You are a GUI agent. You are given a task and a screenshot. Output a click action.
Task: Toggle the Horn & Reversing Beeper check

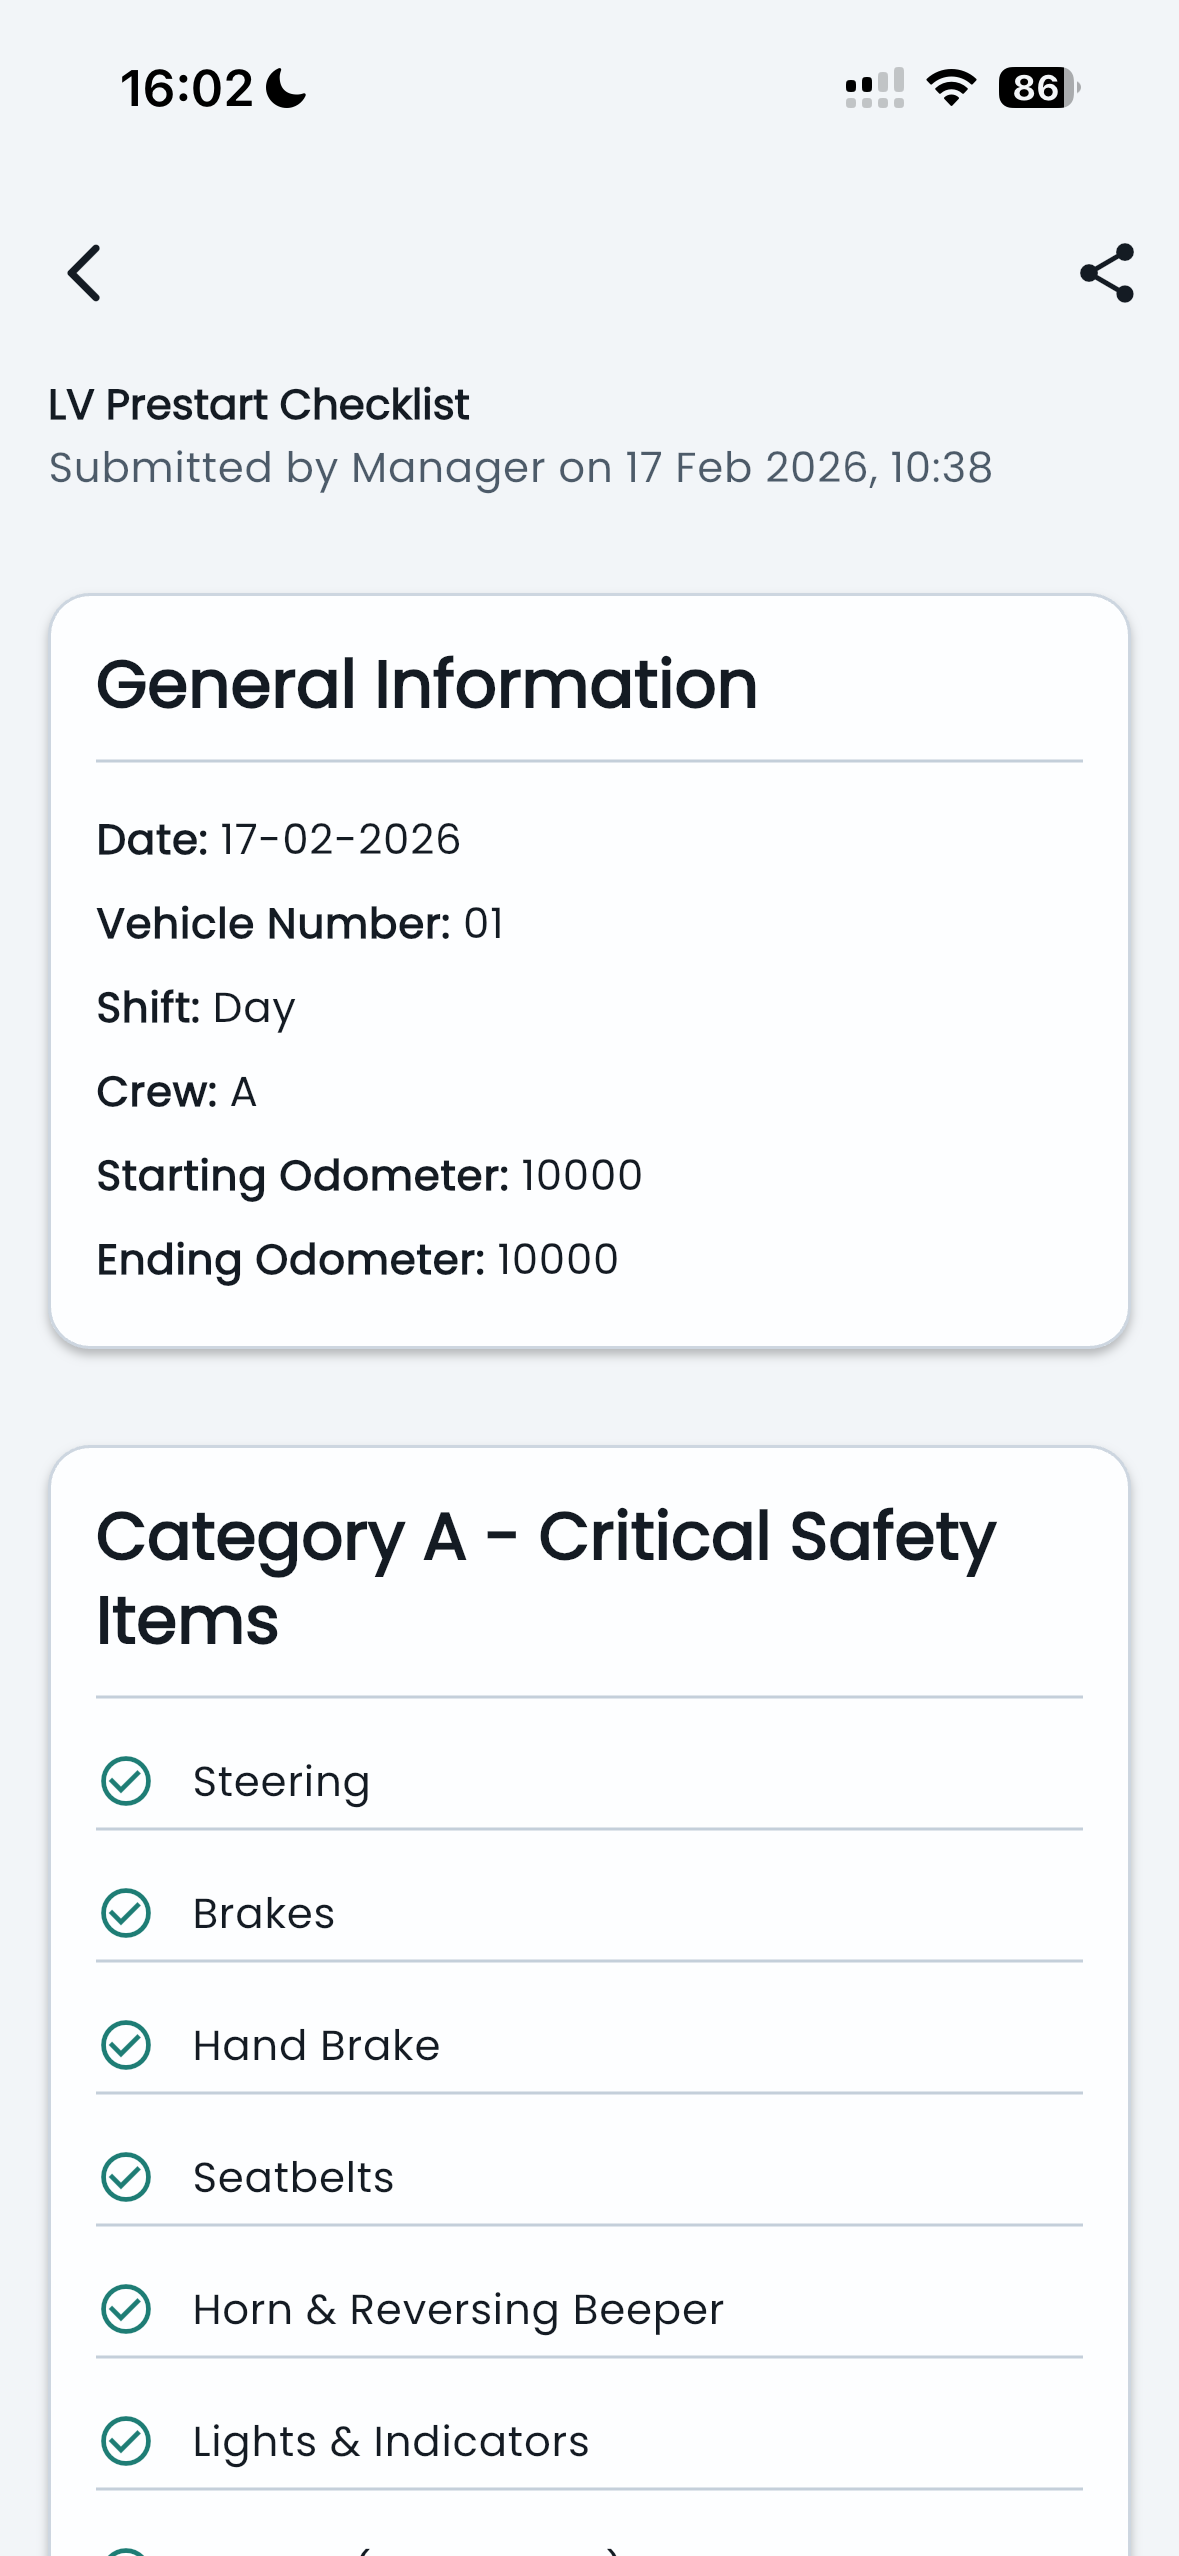[x=126, y=2309]
